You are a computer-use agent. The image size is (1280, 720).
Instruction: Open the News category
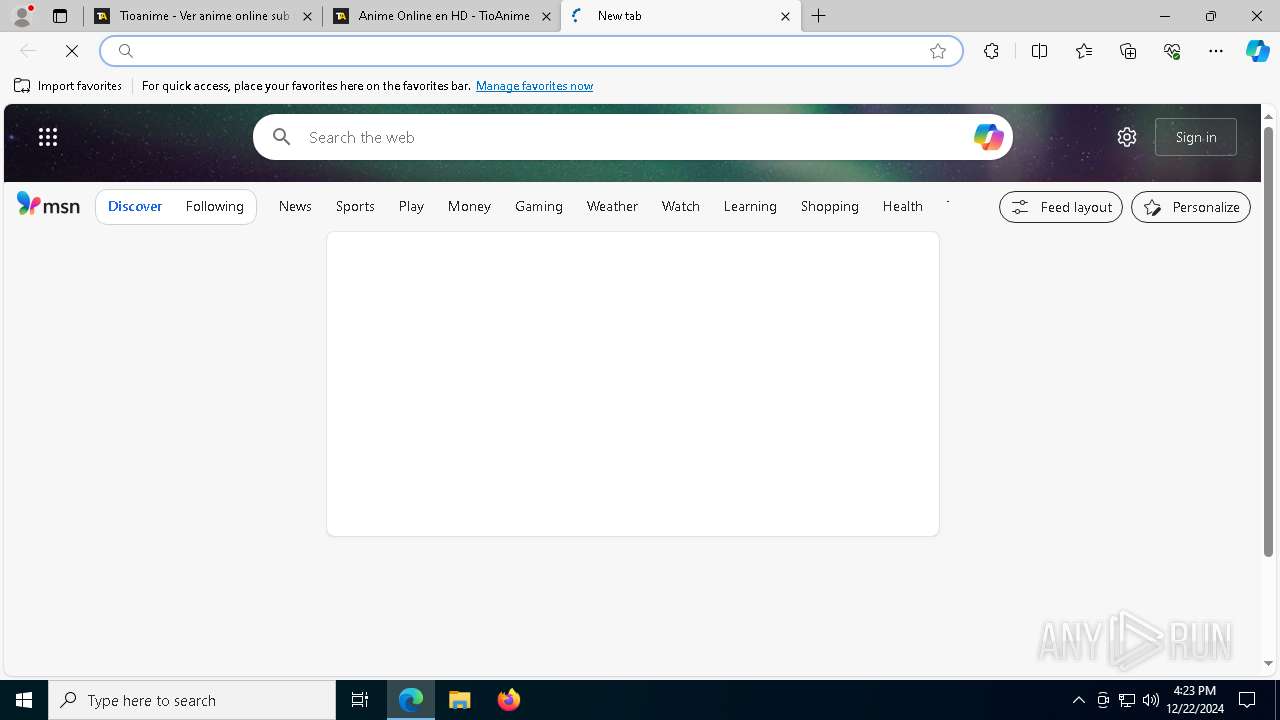(295, 206)
